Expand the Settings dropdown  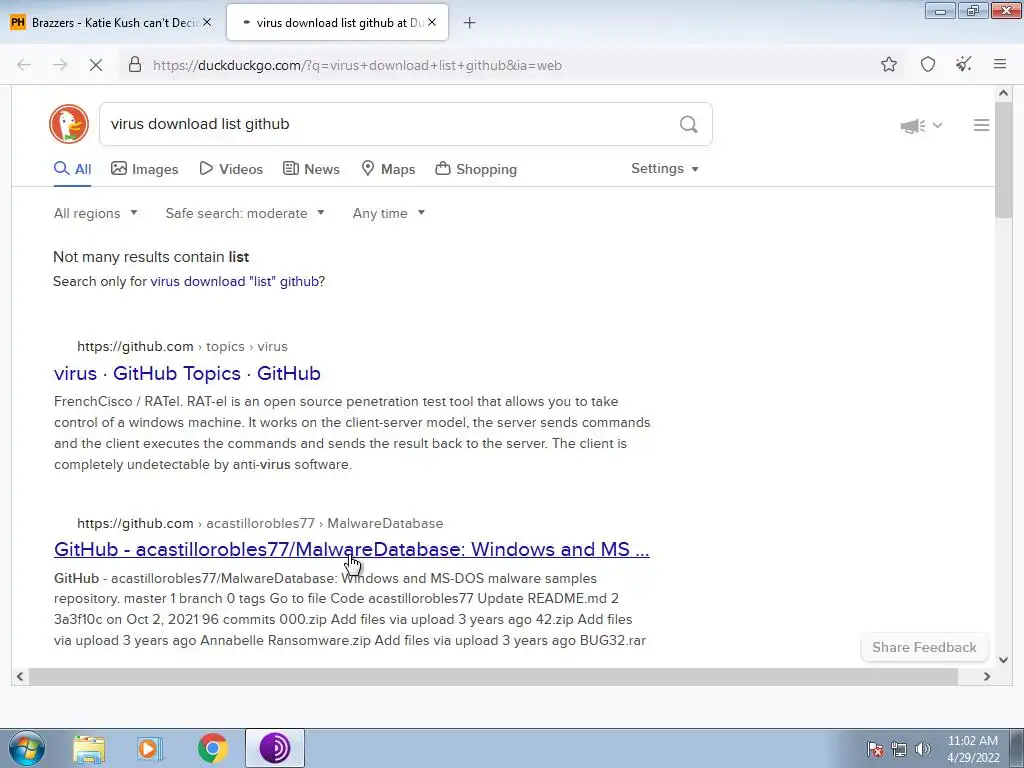click(665, 168)
